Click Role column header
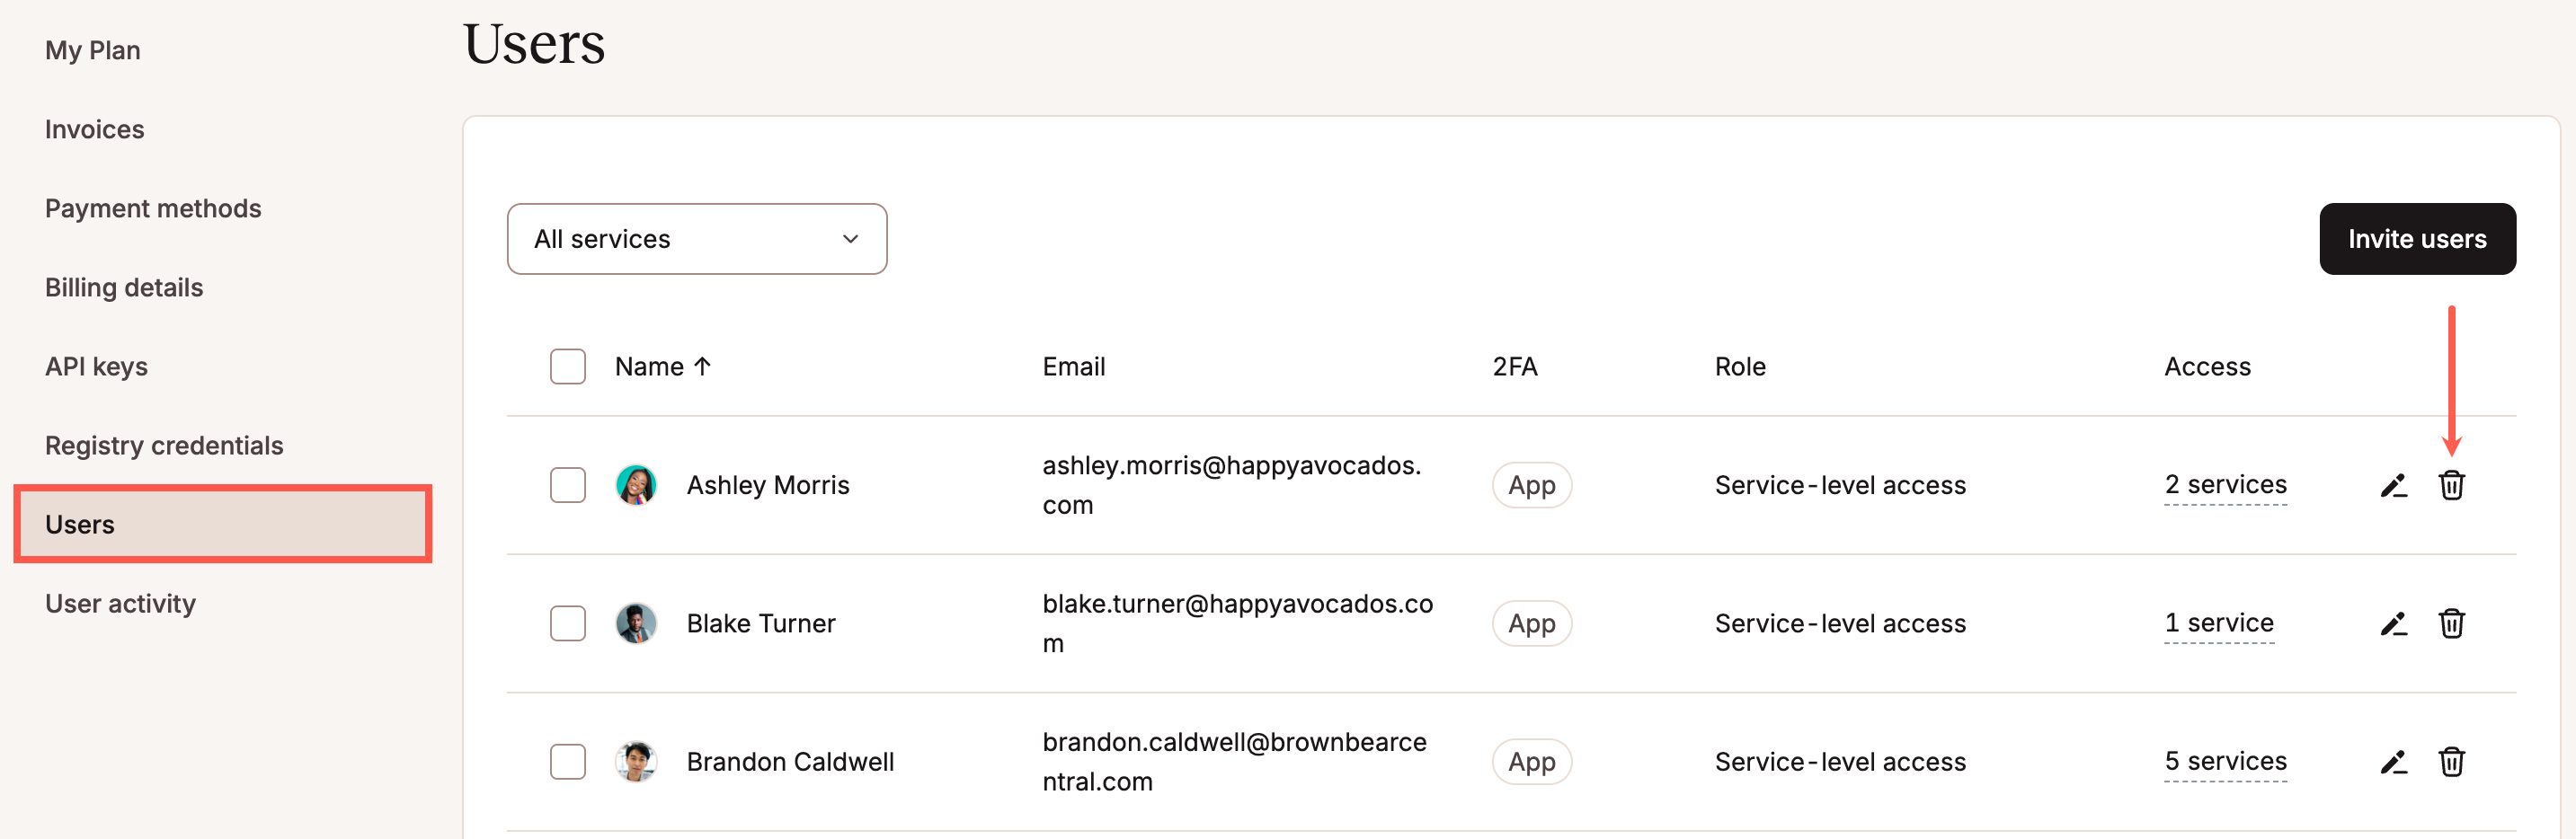 [x=1740, y=367]
